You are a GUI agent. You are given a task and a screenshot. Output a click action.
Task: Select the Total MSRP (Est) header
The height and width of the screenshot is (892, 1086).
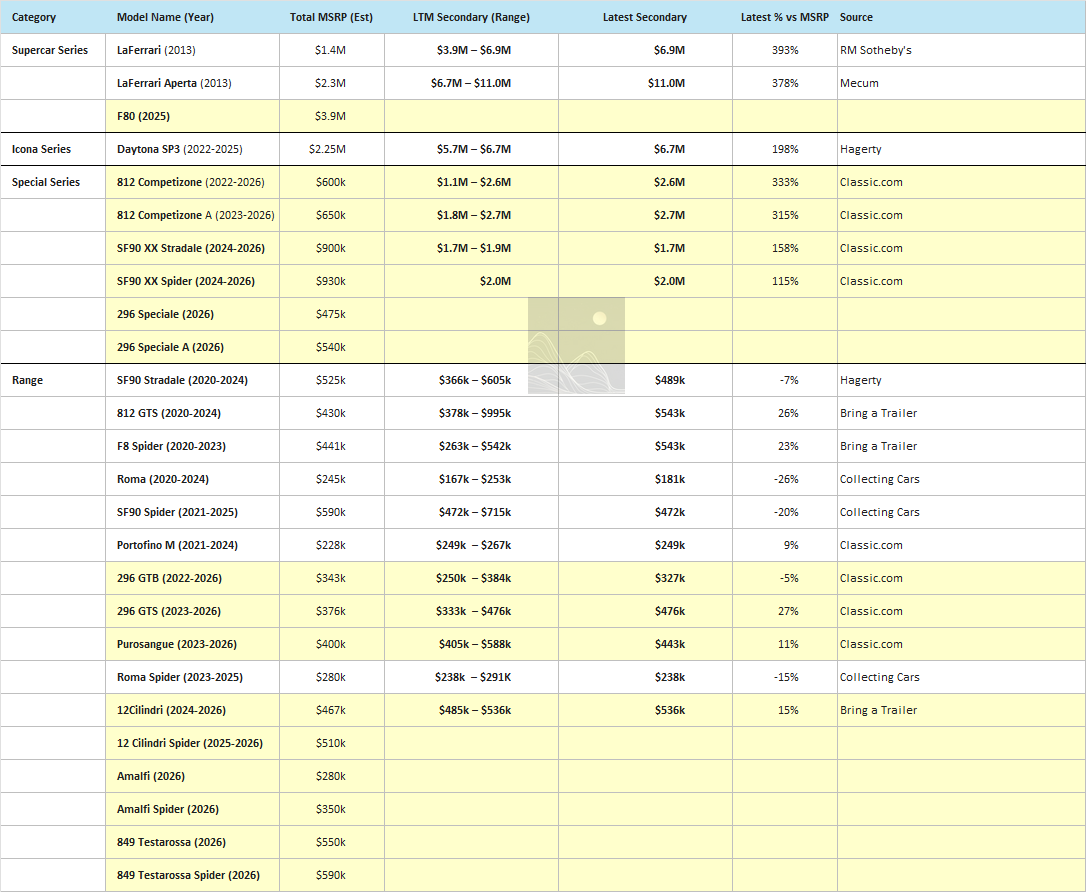click(x=331, y=17)
